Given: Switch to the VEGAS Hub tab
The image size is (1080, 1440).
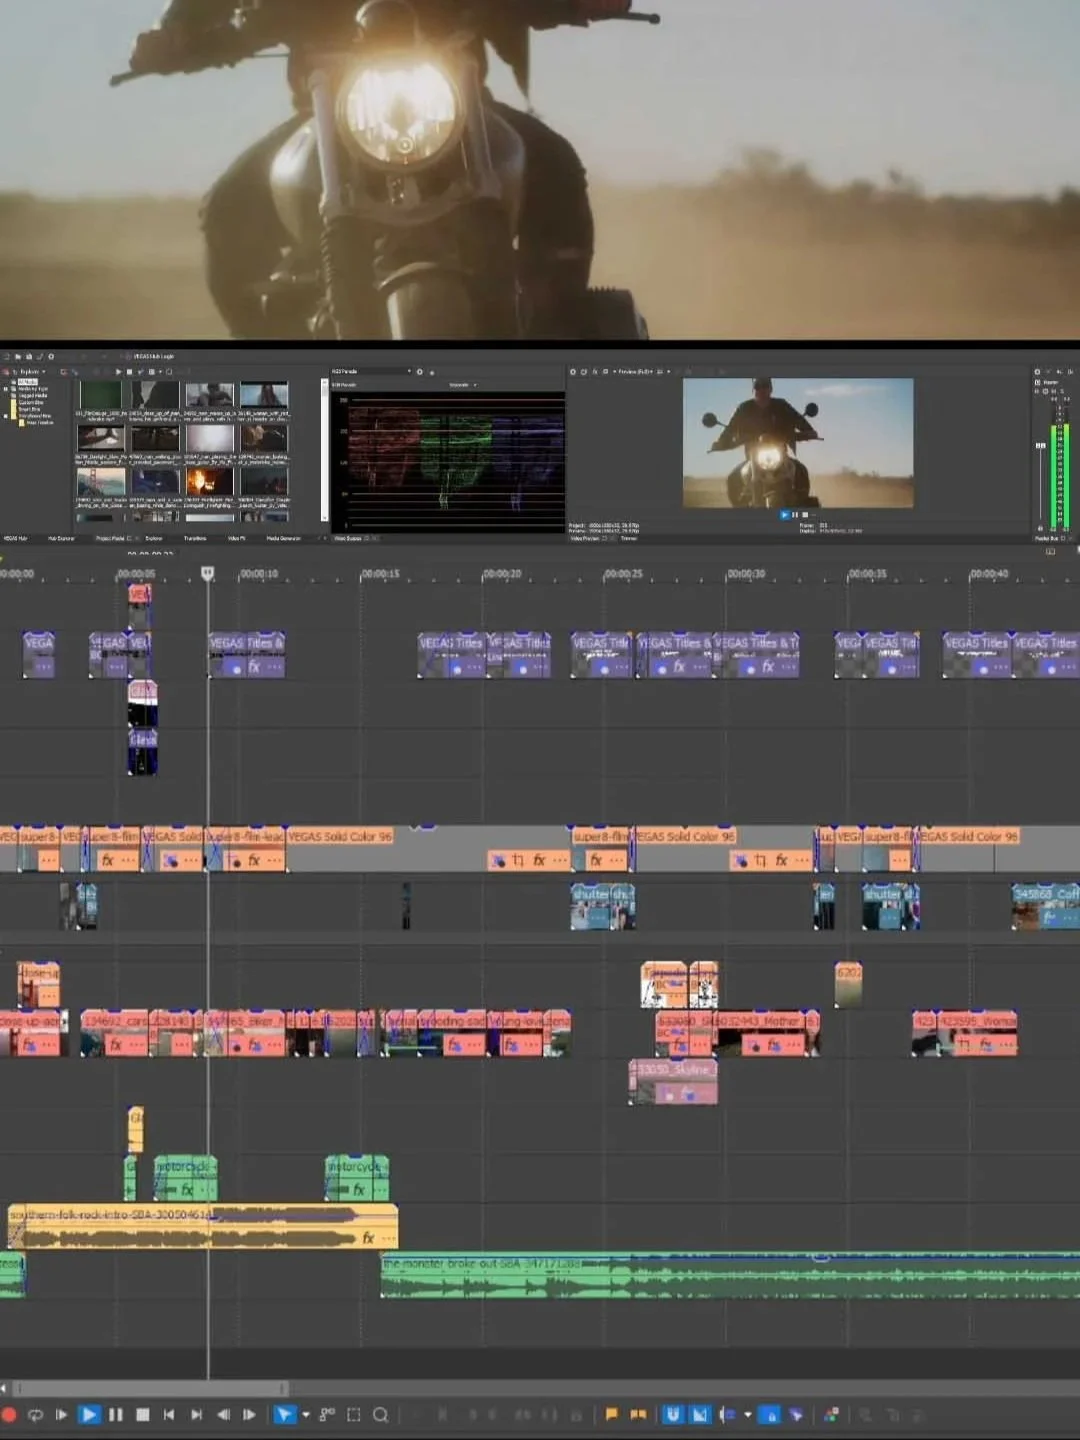Looking at the screenshot, I should pyautogui.click(x=15, y=538).
